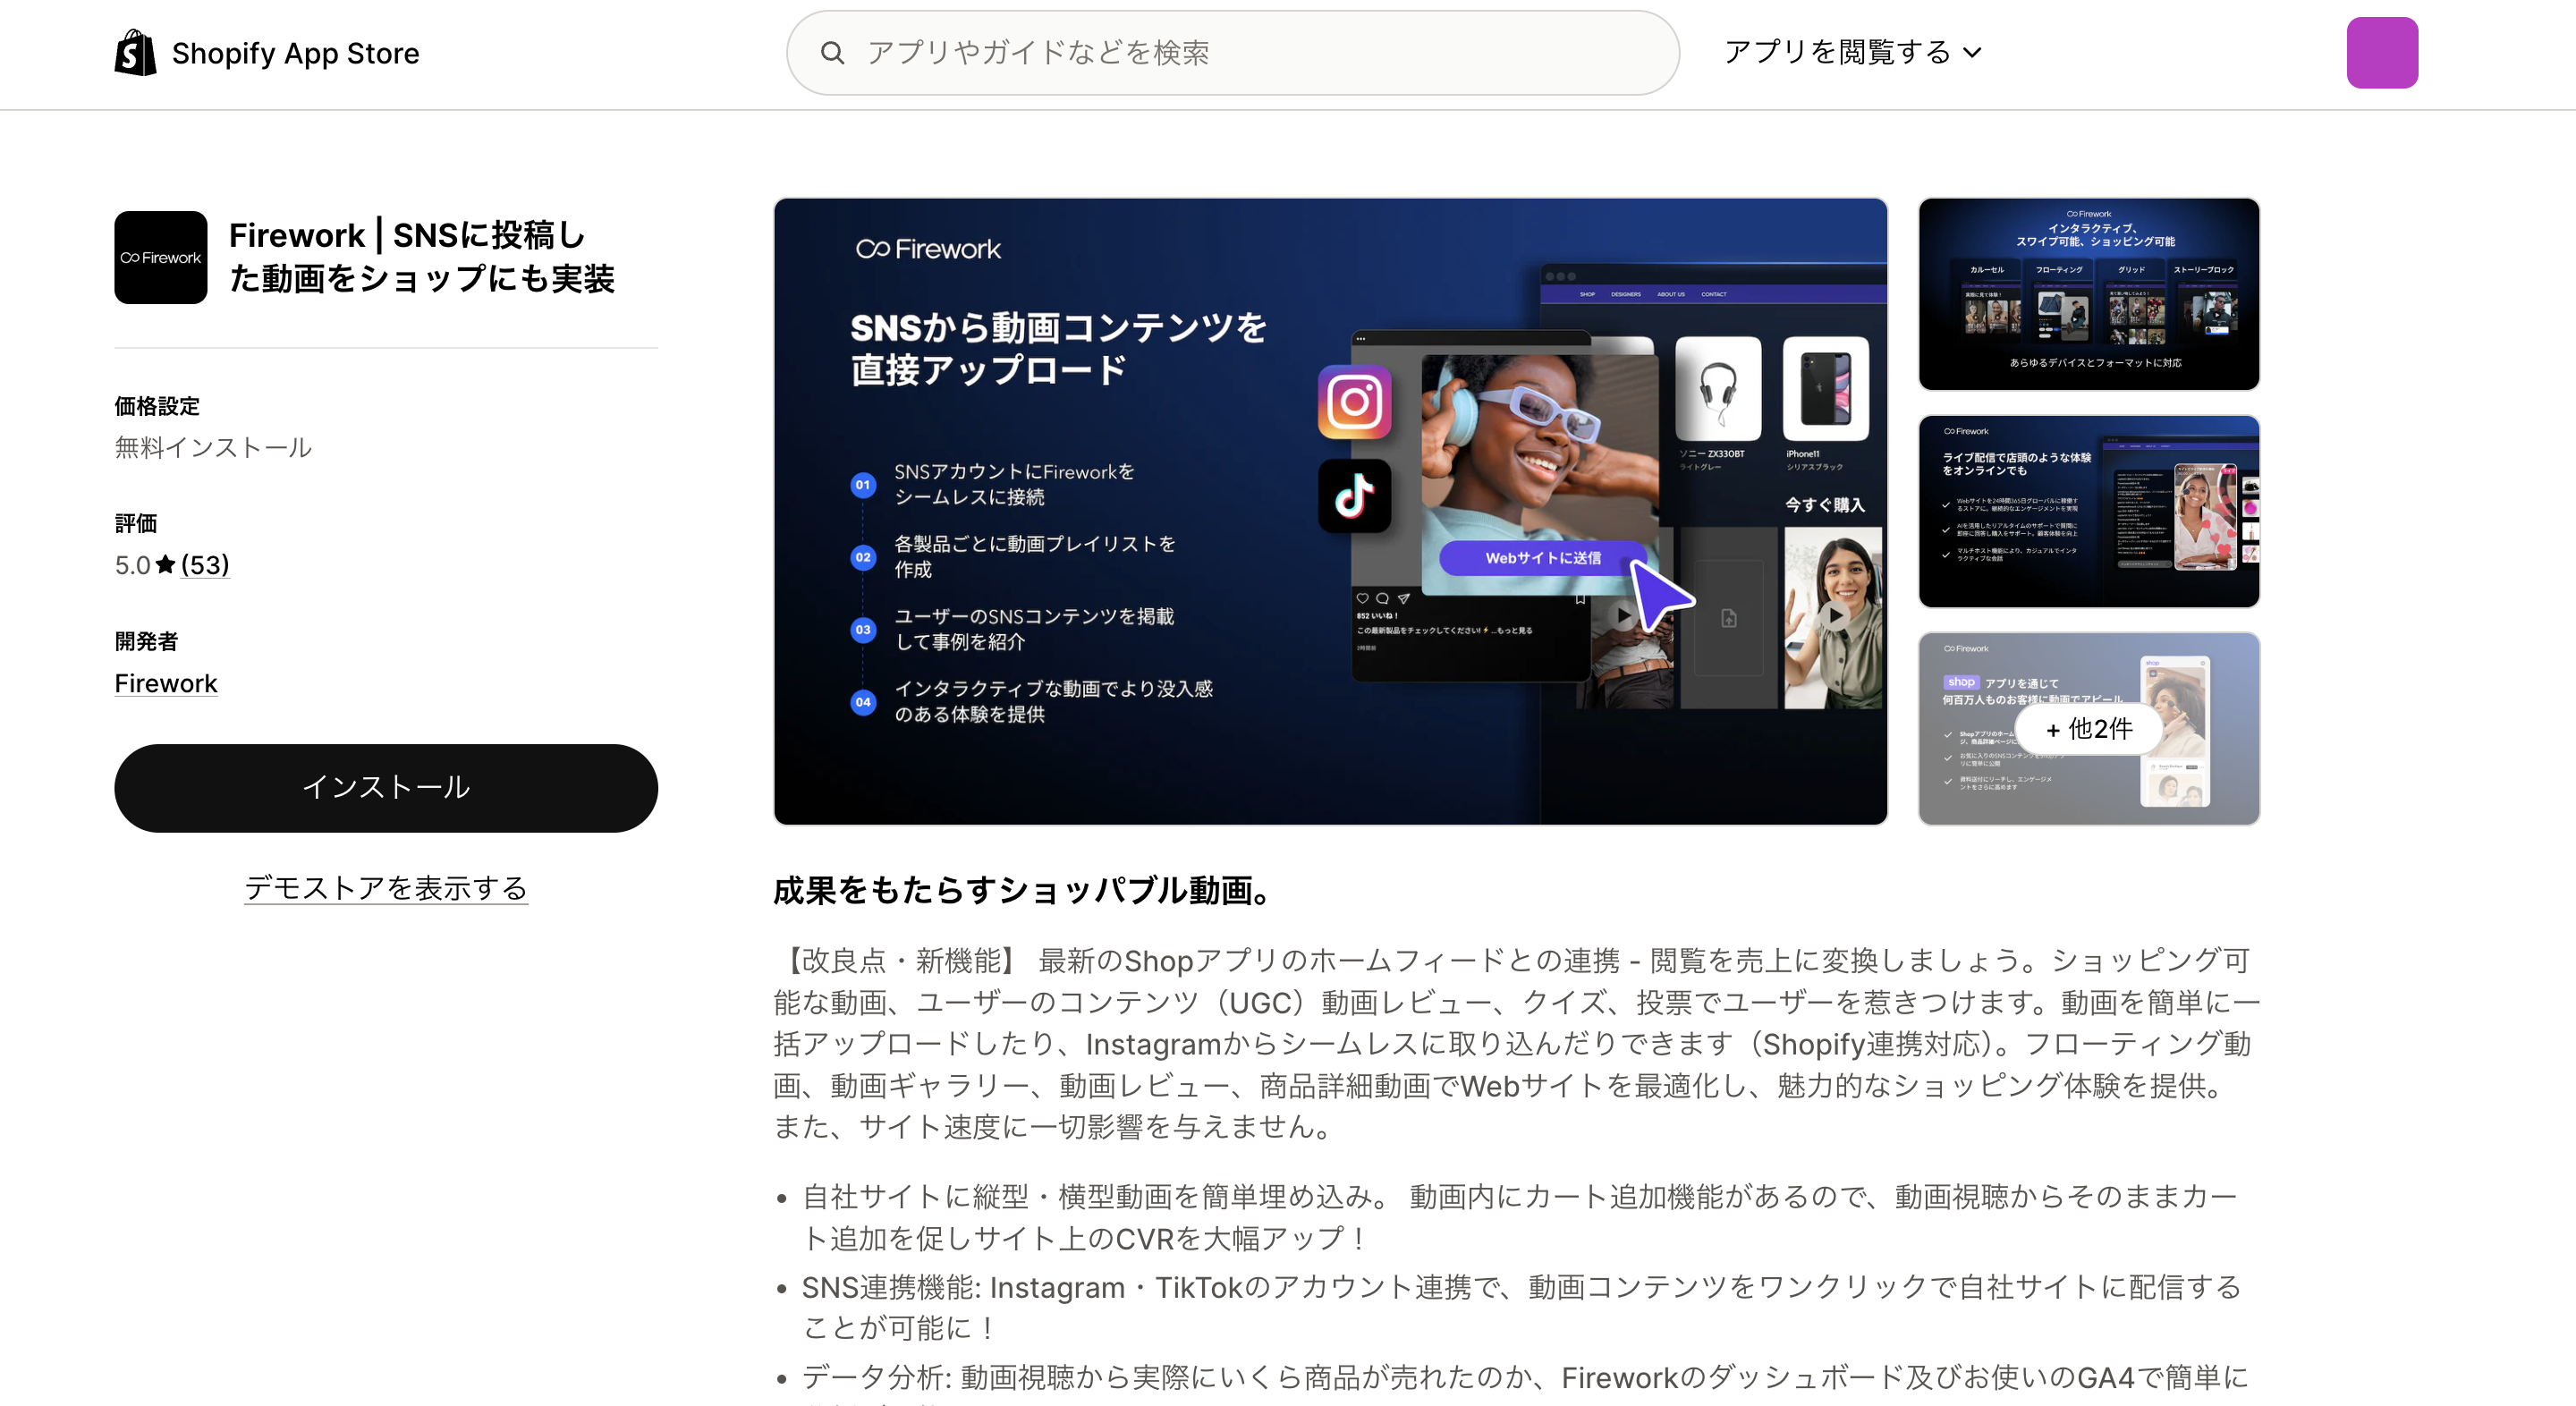Viewport: 2576px width, 1406px height.
Task: Click the 開発者 label
Action: tap(146, 641)
